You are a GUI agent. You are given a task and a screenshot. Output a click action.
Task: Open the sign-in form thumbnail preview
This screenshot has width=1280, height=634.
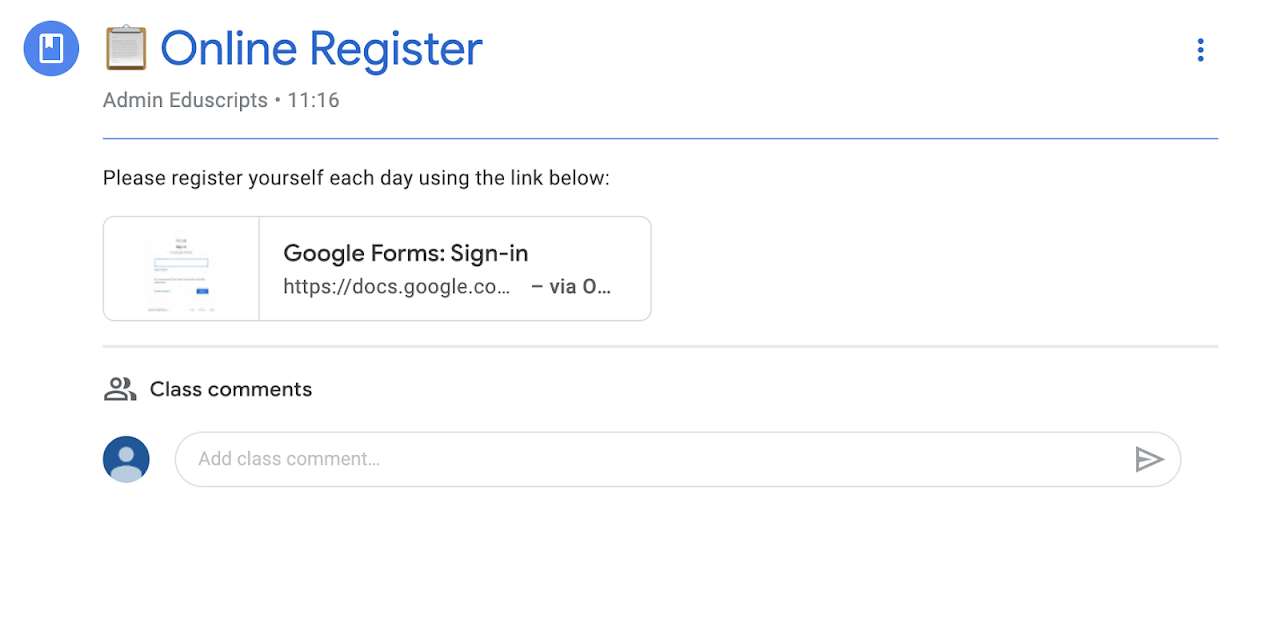click(181, 269)
